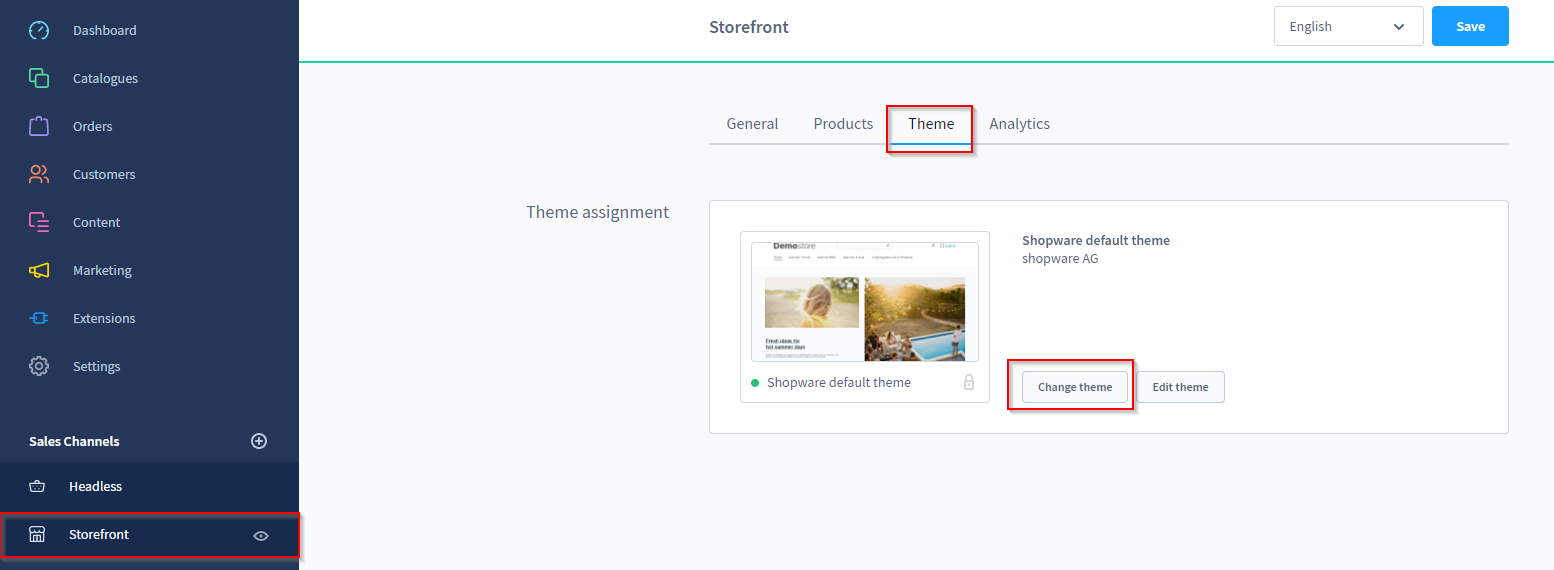Click the Edit theme button
The width and height of the screenshot is (1554, 570).
(1180, 387)
